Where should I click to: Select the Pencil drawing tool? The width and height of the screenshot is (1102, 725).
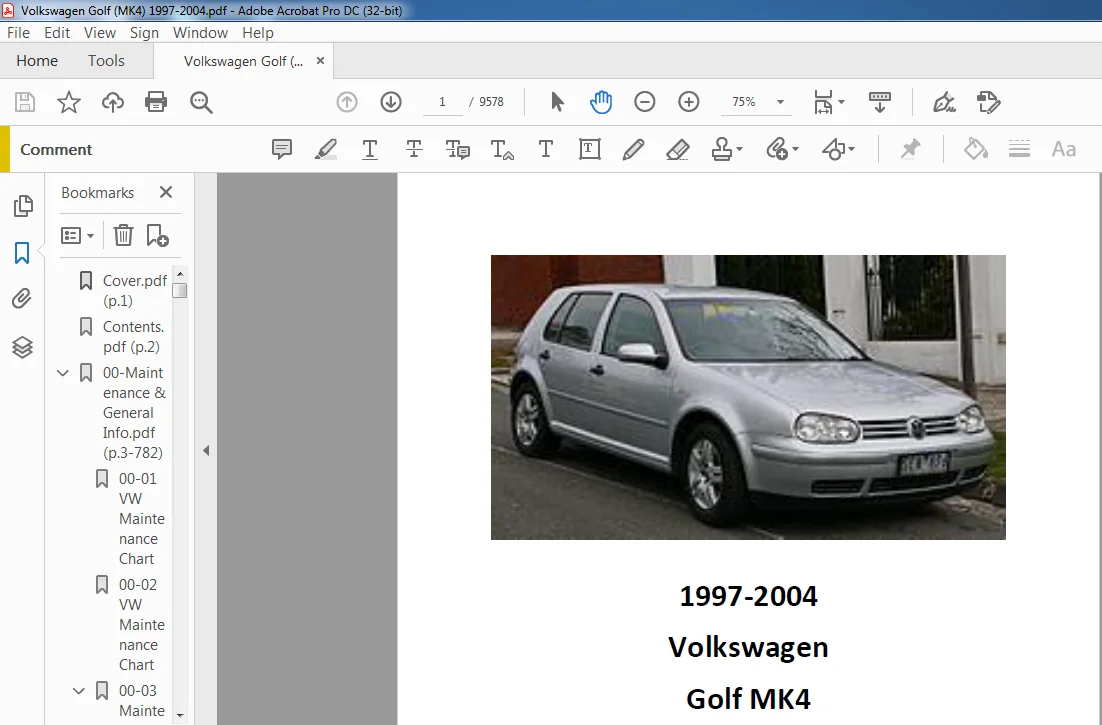tap(633, 149)
